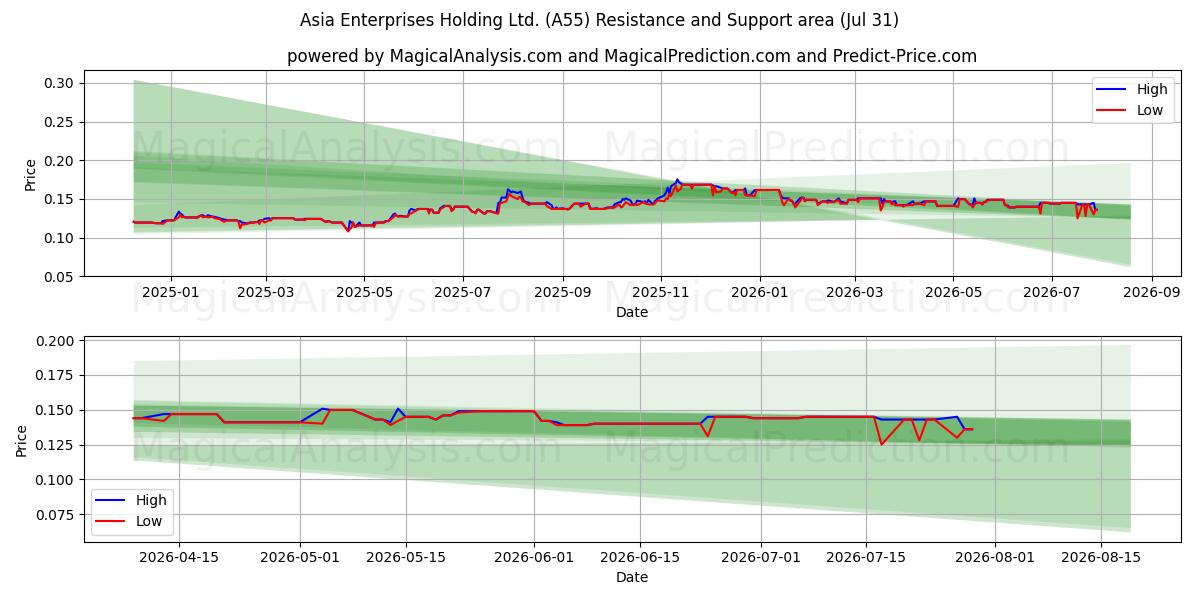Click the November 2025 price peak on top chart
1200x600 pixels.
click(677, 180)
